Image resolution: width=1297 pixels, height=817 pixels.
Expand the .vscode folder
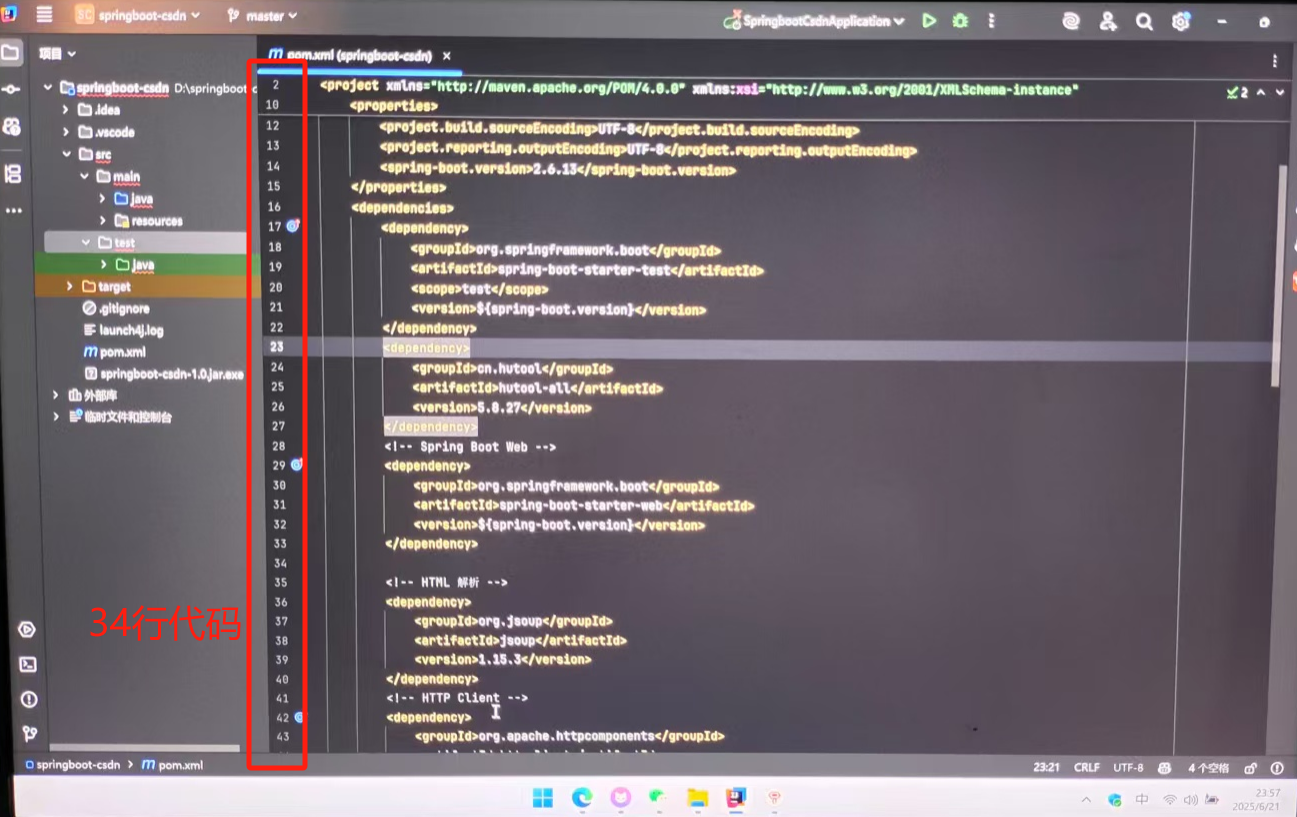[66, 132]
